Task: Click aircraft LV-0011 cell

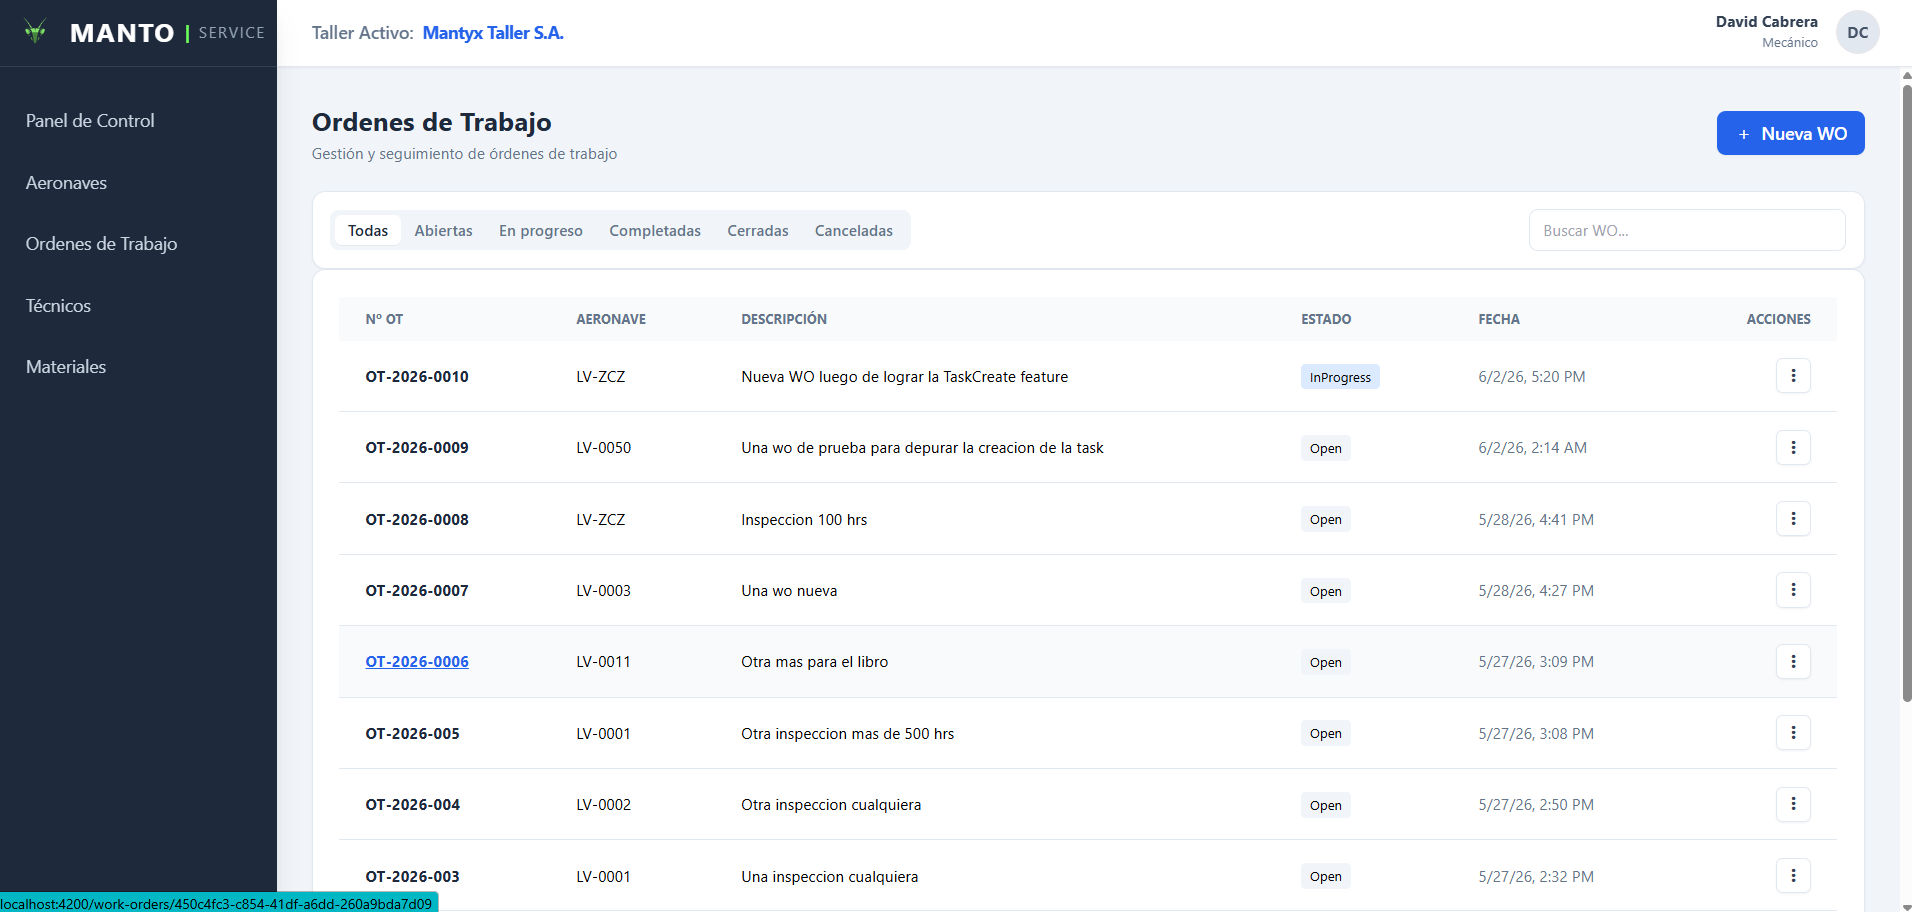Action: pyautogui.click(x=604, y=662)
